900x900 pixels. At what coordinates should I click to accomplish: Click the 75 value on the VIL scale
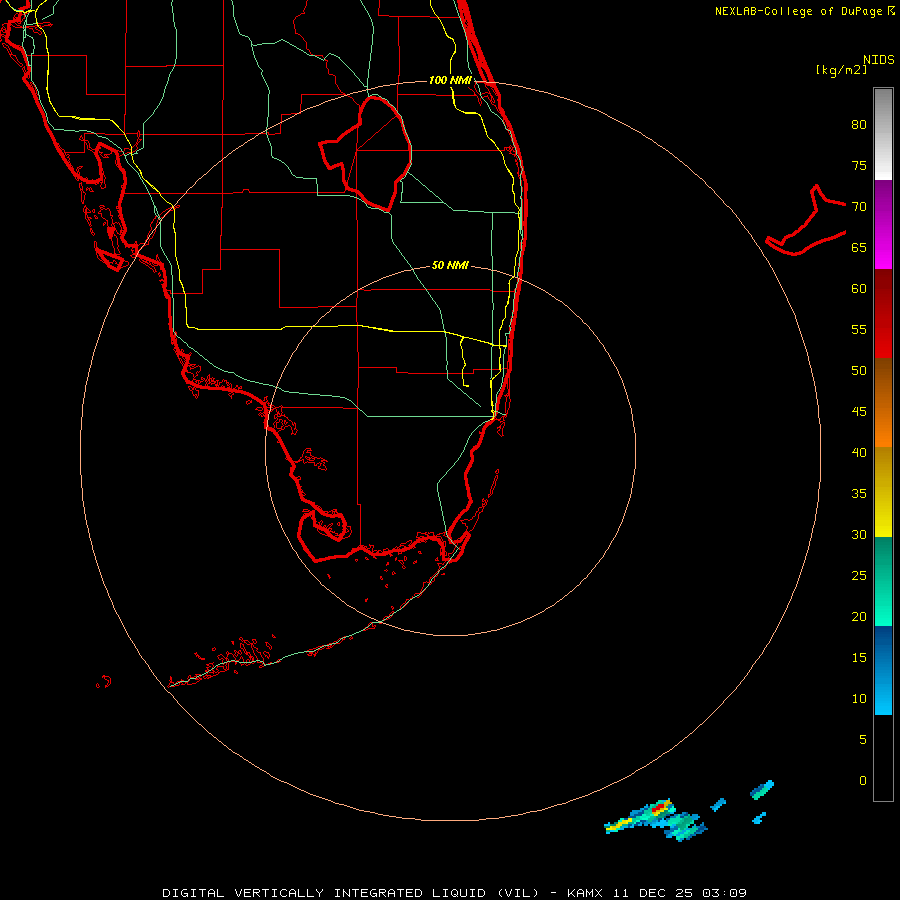[x=859, y=166]
